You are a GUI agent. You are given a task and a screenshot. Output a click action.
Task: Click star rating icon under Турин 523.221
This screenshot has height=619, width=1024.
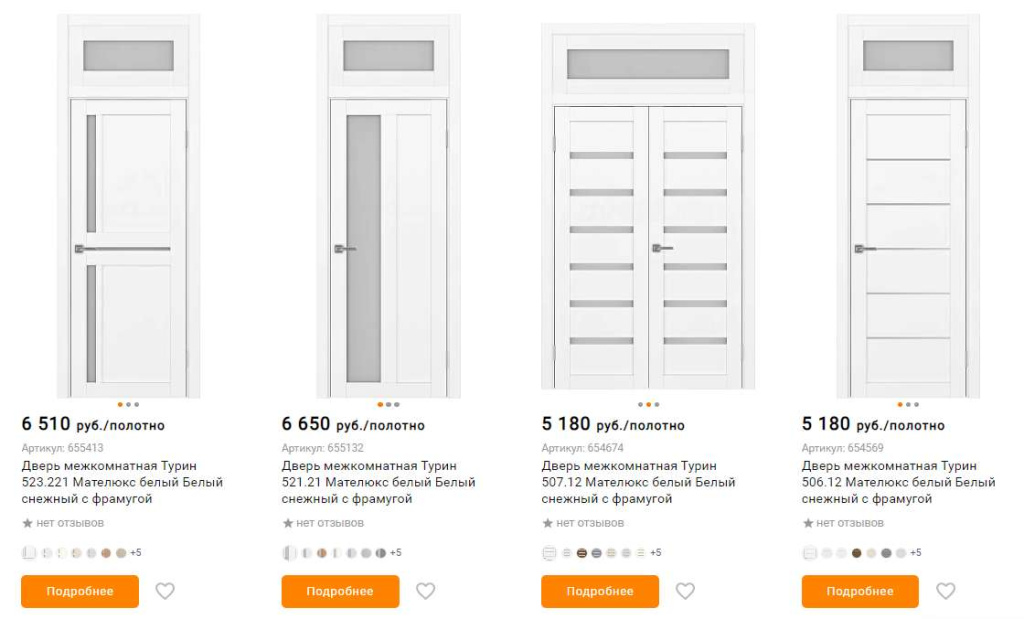coord(27,523)
